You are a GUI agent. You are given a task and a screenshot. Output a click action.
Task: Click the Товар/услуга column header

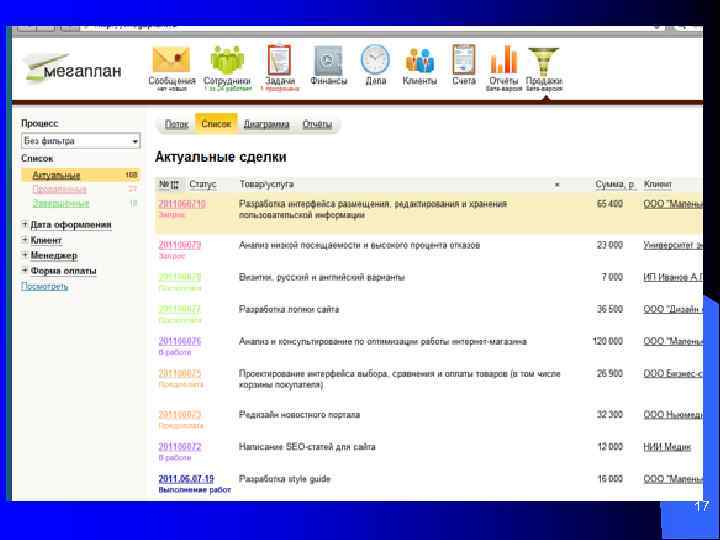[x=266, y=185]
